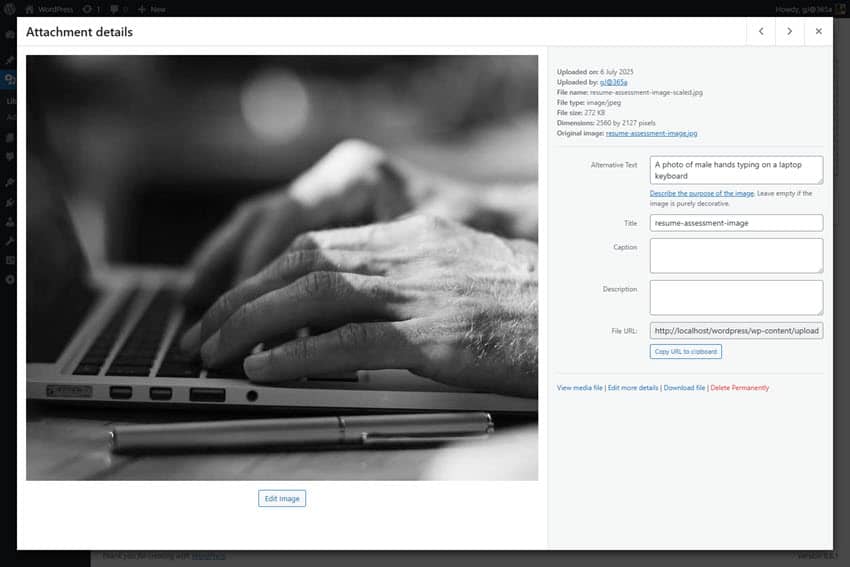Open the View media file link

pos(580,388)
